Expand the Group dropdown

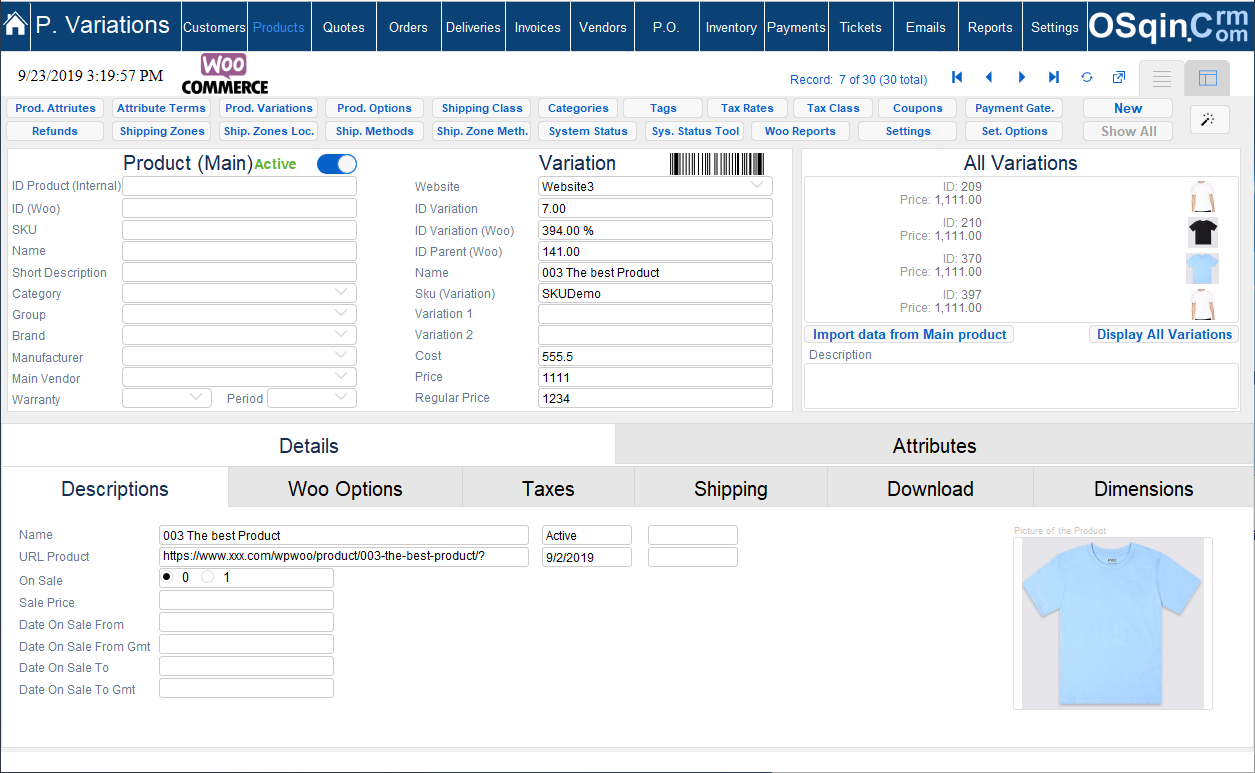(x=239, y=314)
